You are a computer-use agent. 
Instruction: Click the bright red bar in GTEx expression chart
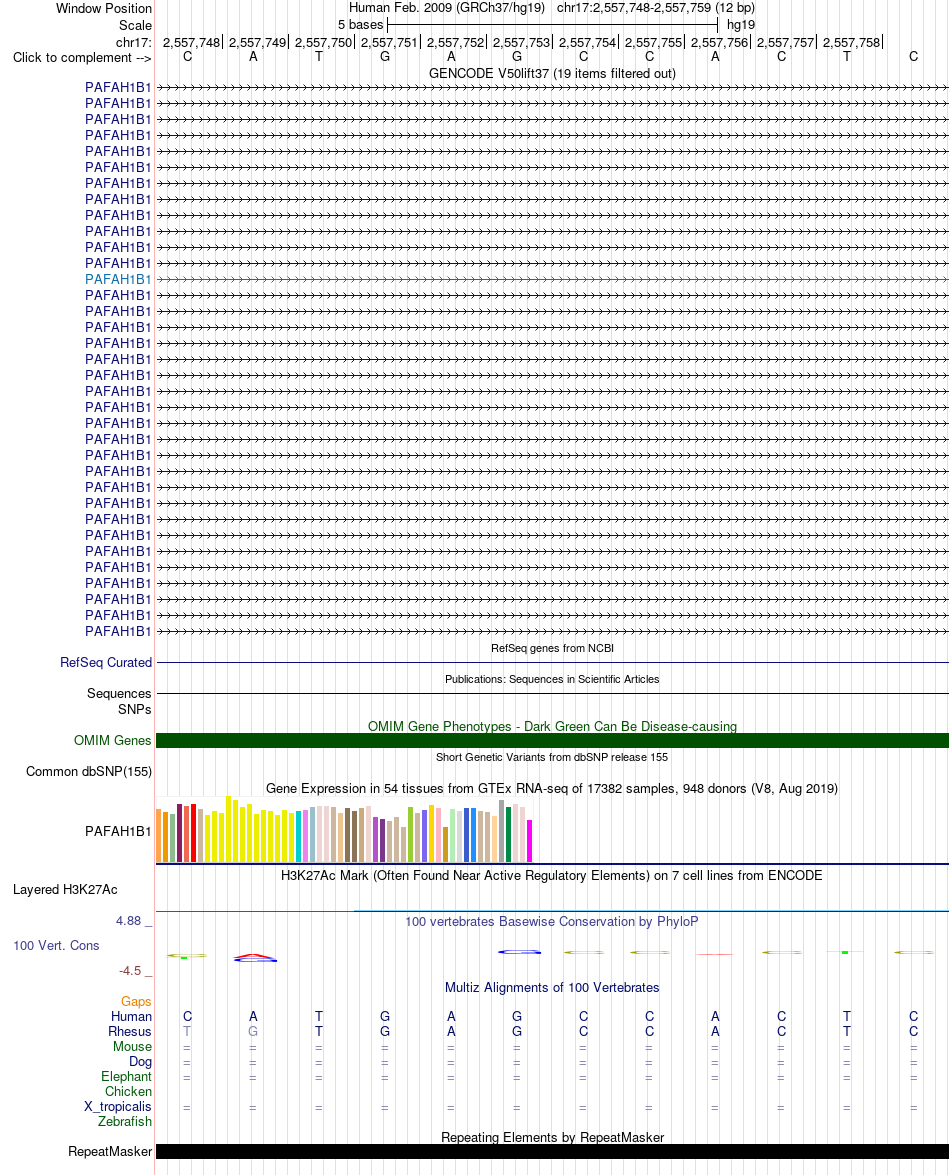pyautogui.click(x=193, y=833)
